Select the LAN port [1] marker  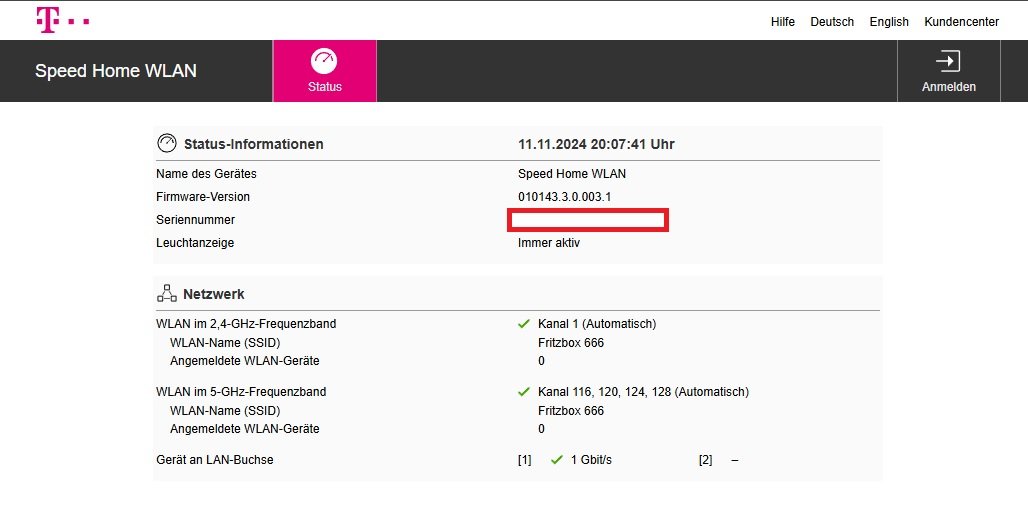pos(524,460)
